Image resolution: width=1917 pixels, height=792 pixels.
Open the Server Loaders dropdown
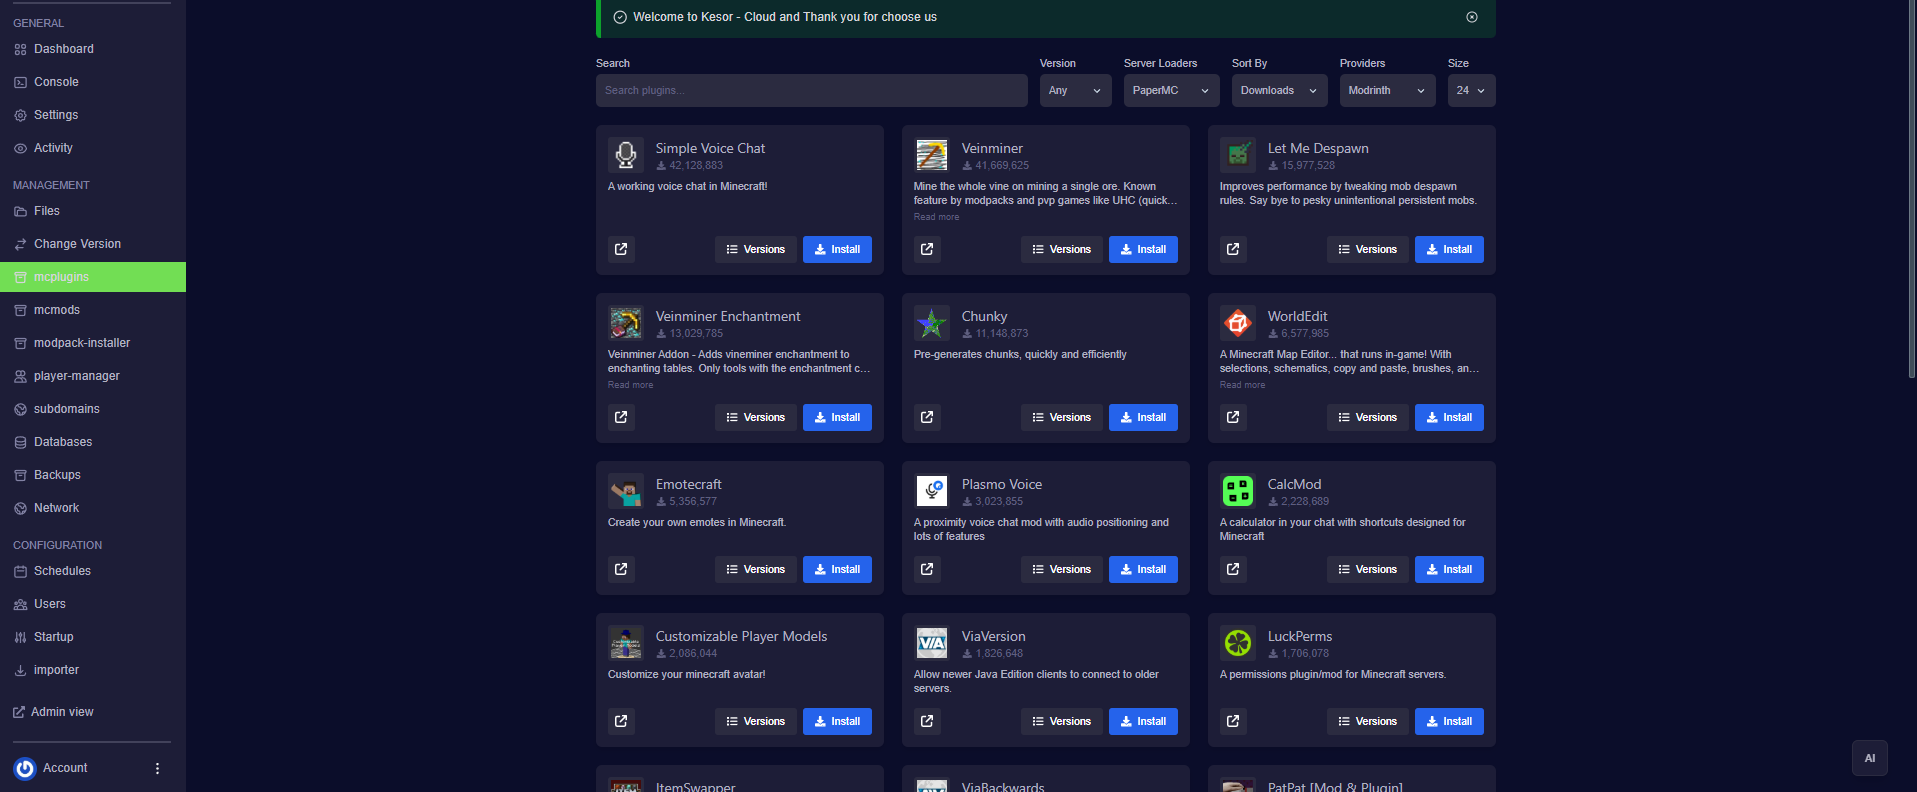coord(1172,90)
